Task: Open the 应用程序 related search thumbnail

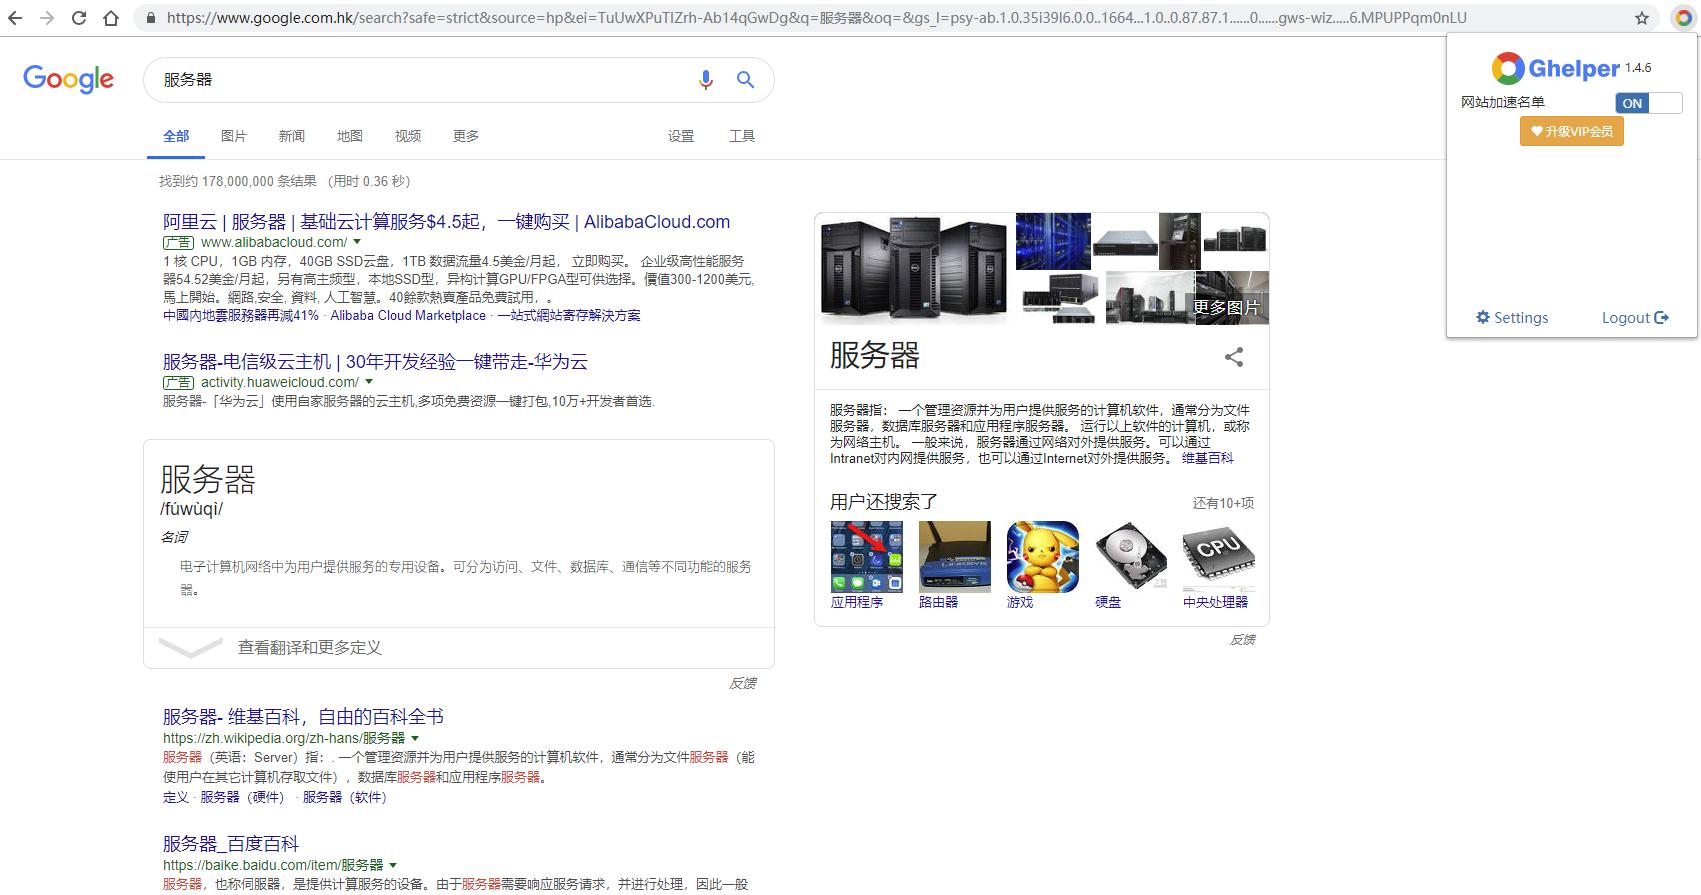Action: pos(866,557)
